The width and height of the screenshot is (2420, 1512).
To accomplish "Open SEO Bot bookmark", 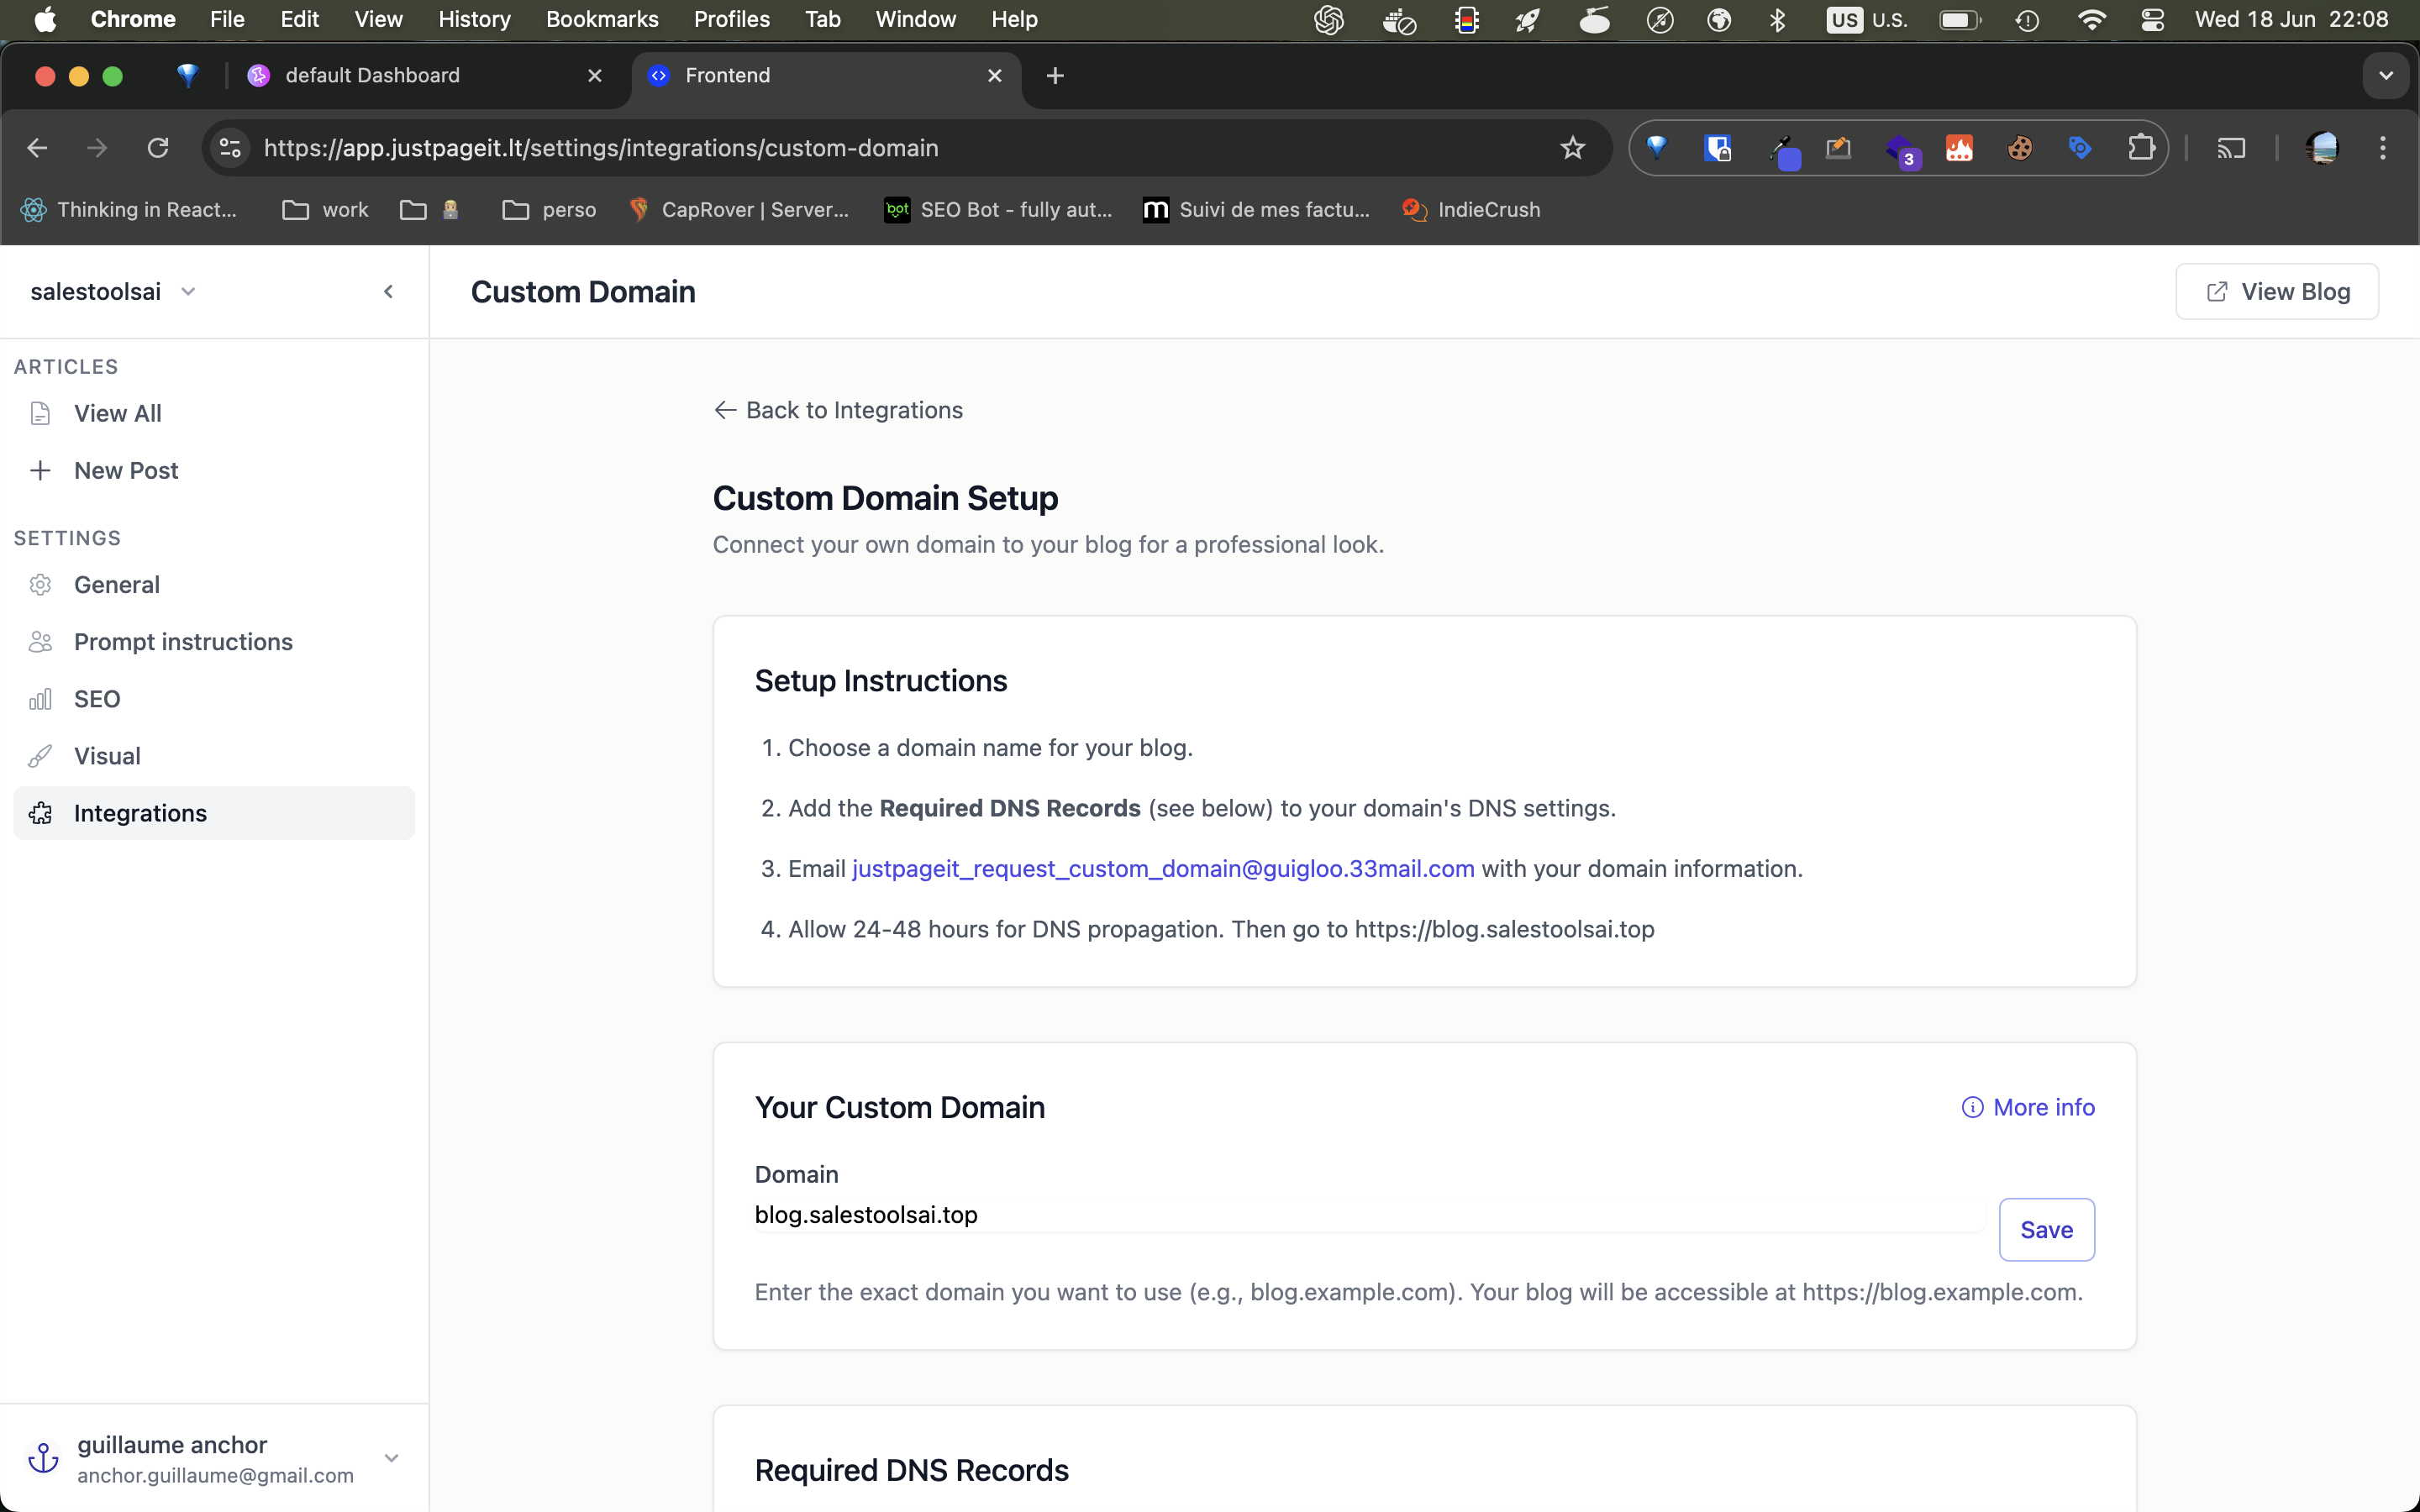I will (x=999, y=210).
